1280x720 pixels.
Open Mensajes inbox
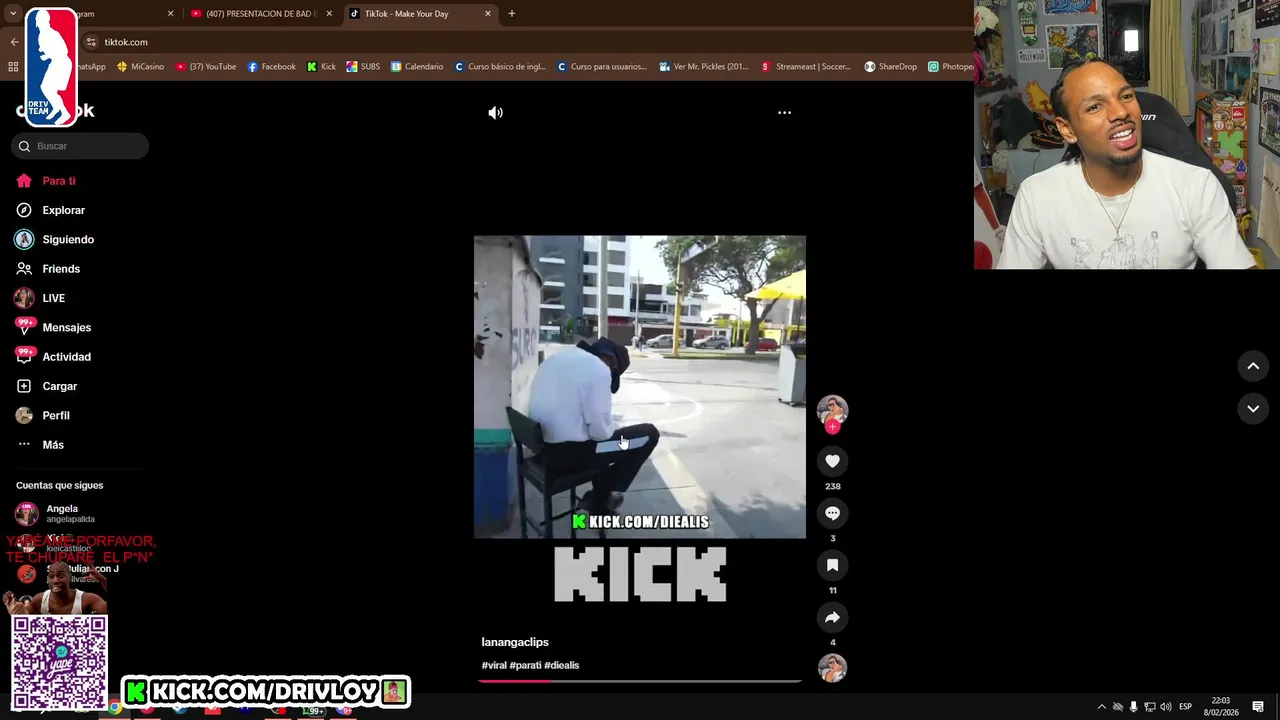66,328
